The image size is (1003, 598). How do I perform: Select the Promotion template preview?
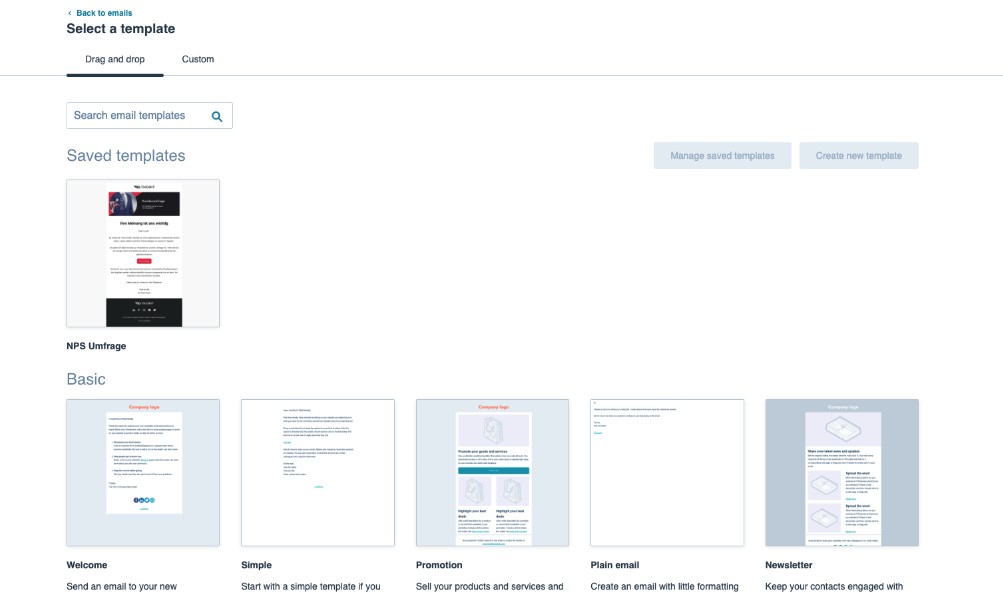pyautogui.click(x=492, y=472)
